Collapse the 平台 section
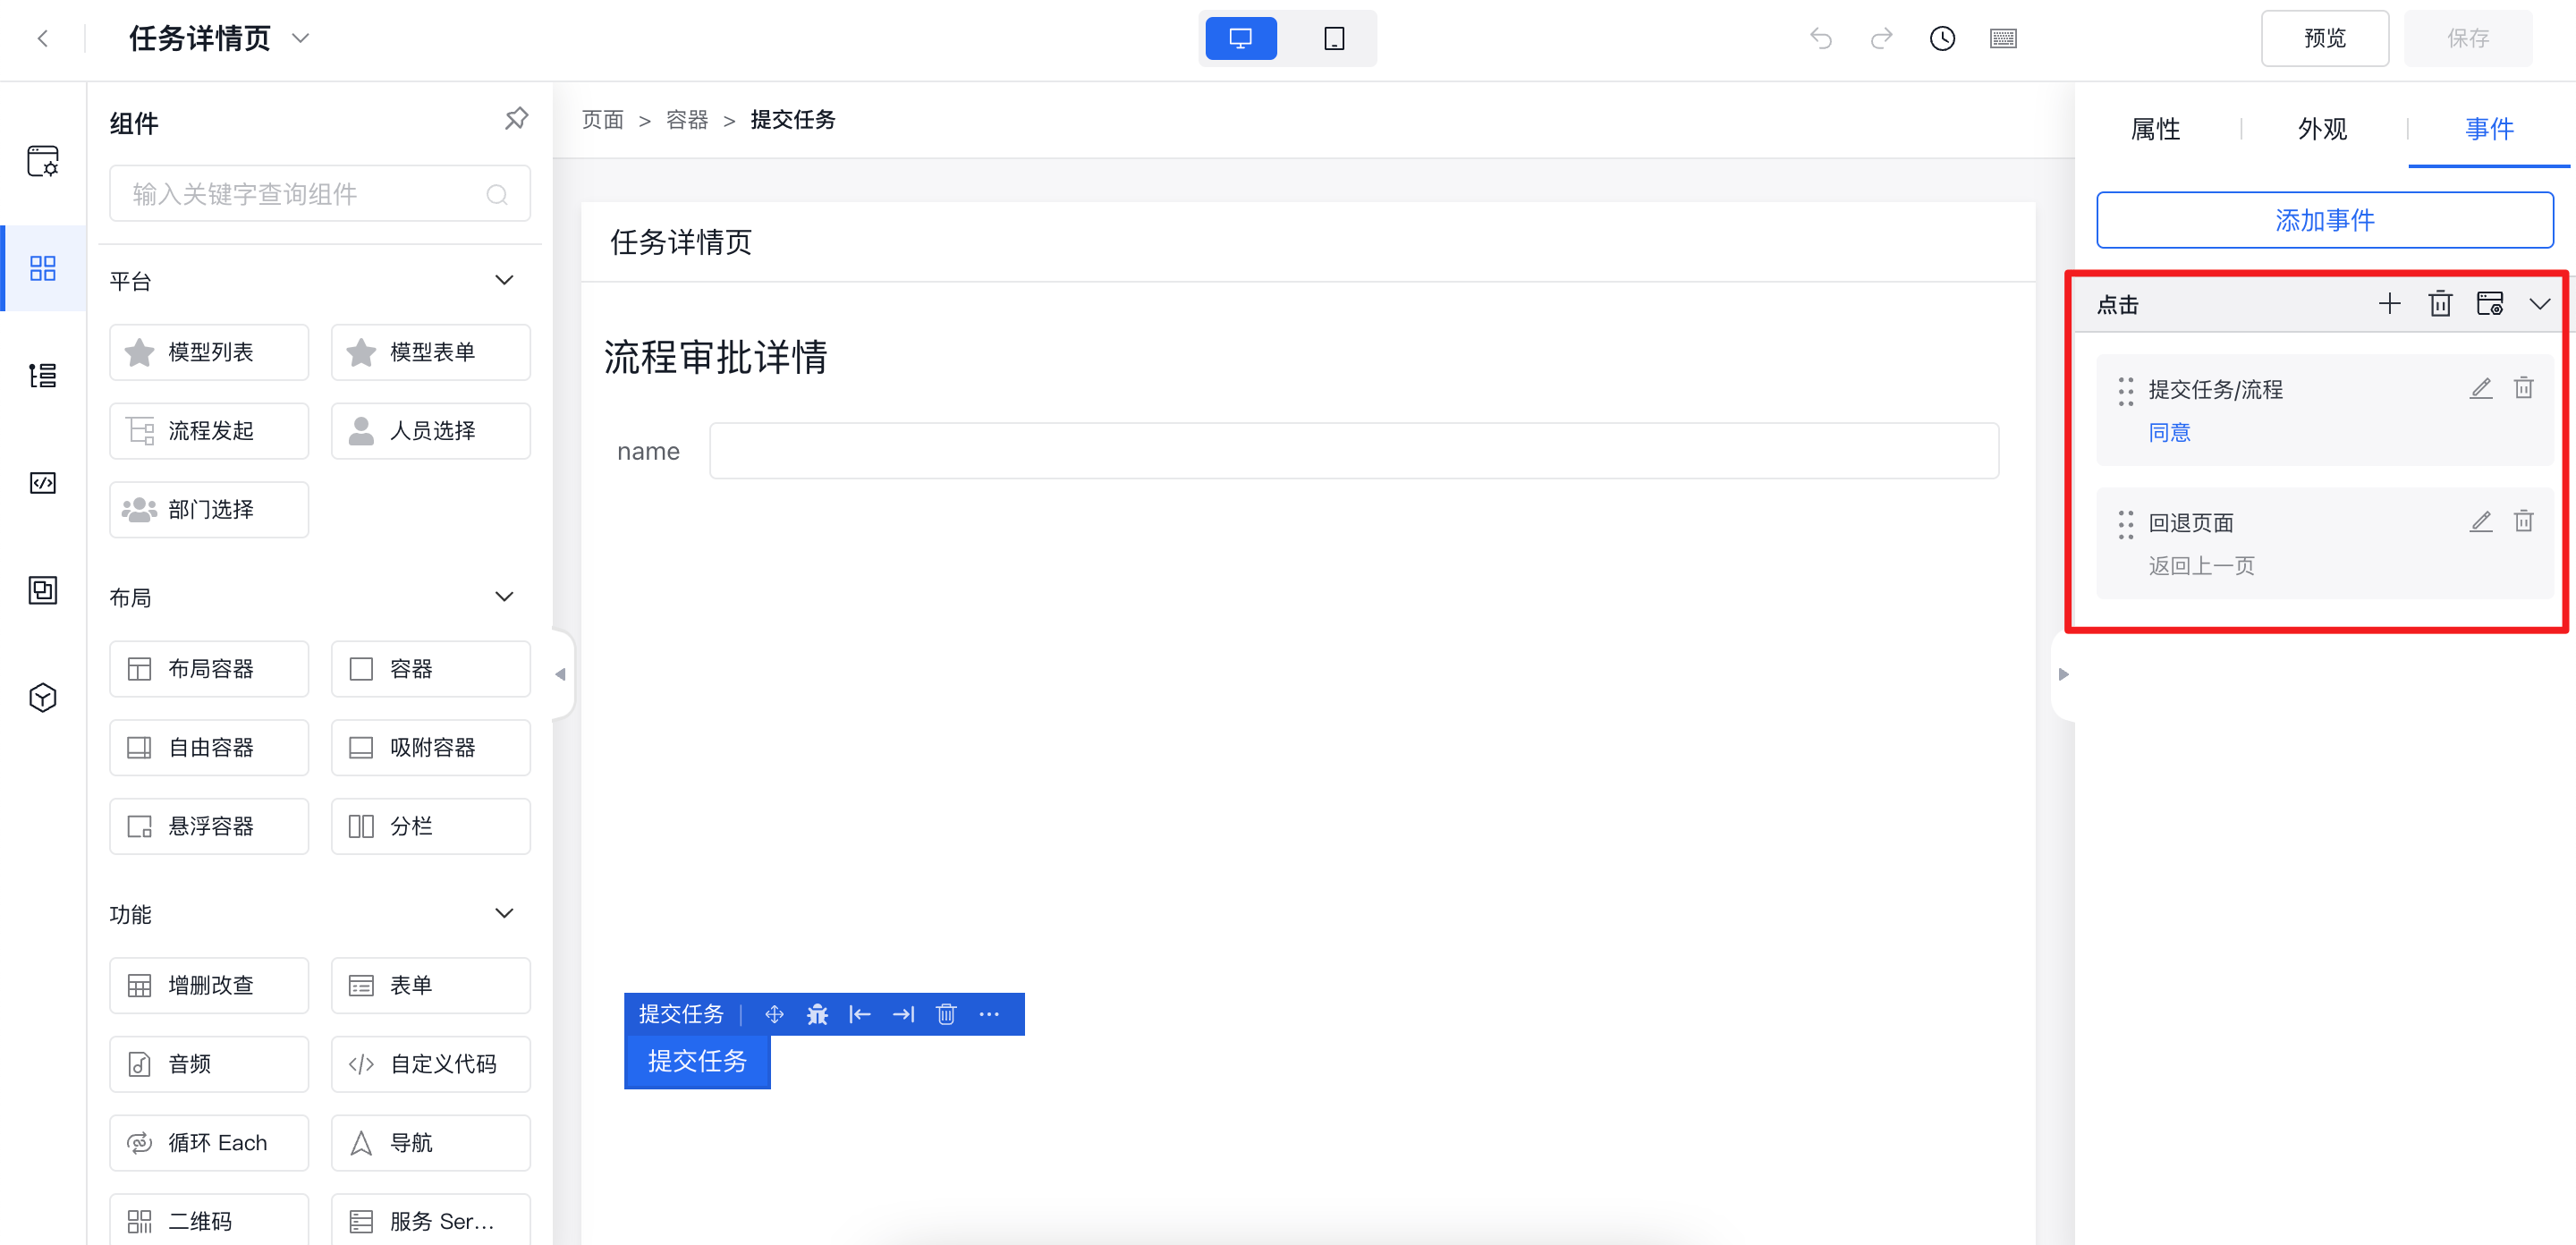This screenshot has height=1245, width=2576. tap(504, 280)
